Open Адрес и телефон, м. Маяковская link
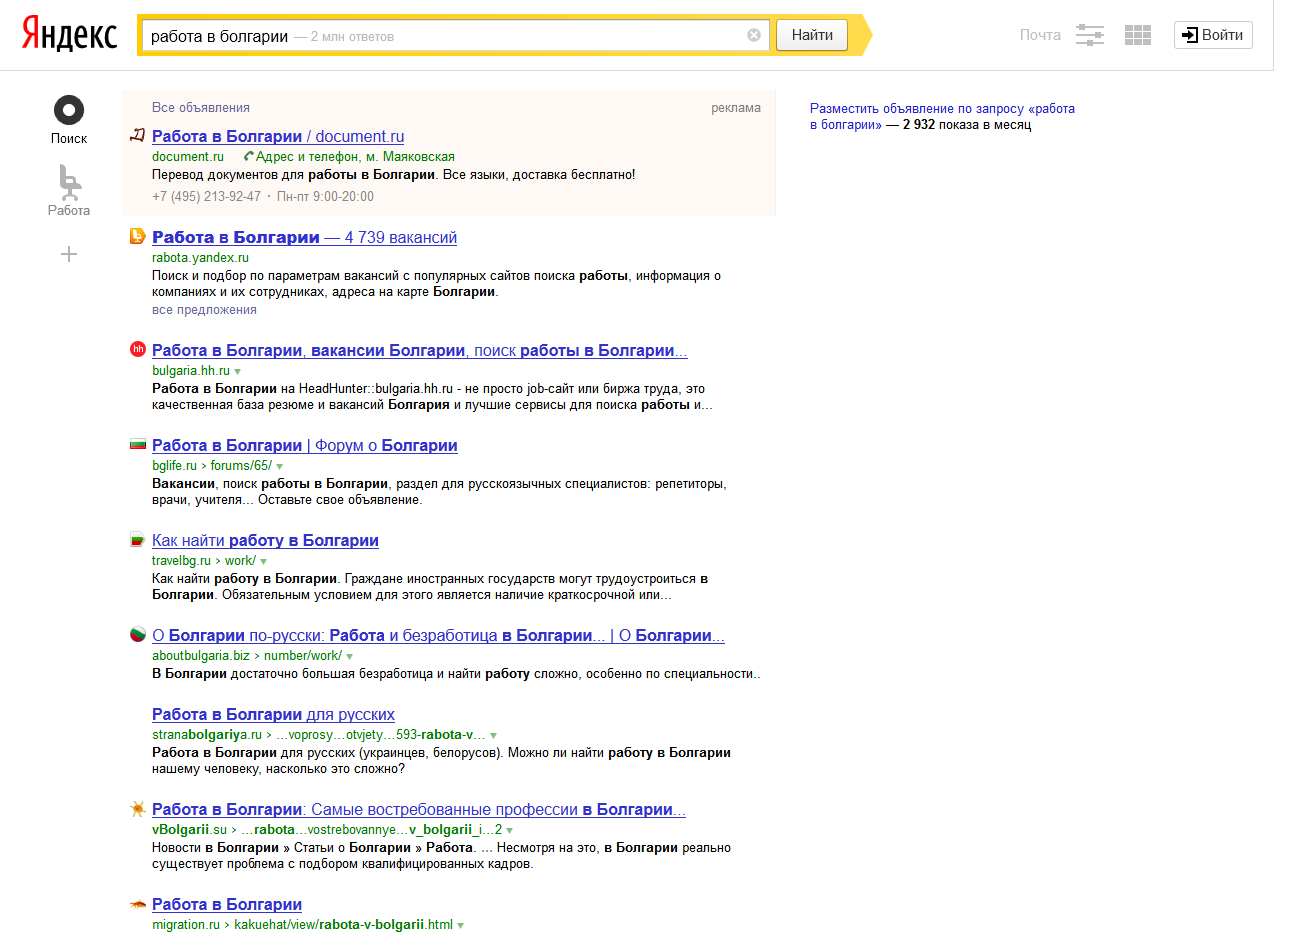This screenshot has height=935, width=1290. [x=355, y=156]
